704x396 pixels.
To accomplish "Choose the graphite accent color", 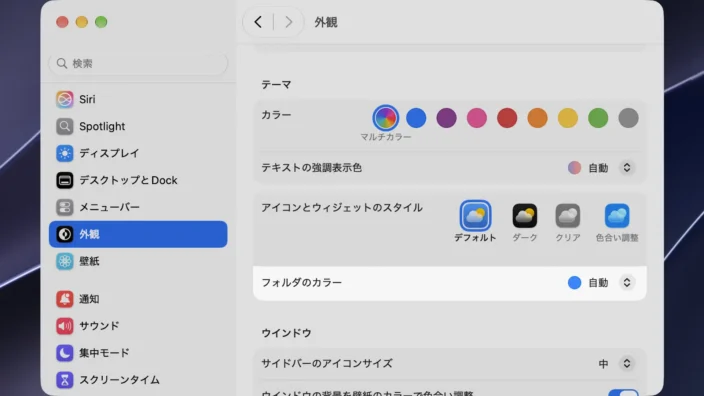I will [x=629, y=118].
